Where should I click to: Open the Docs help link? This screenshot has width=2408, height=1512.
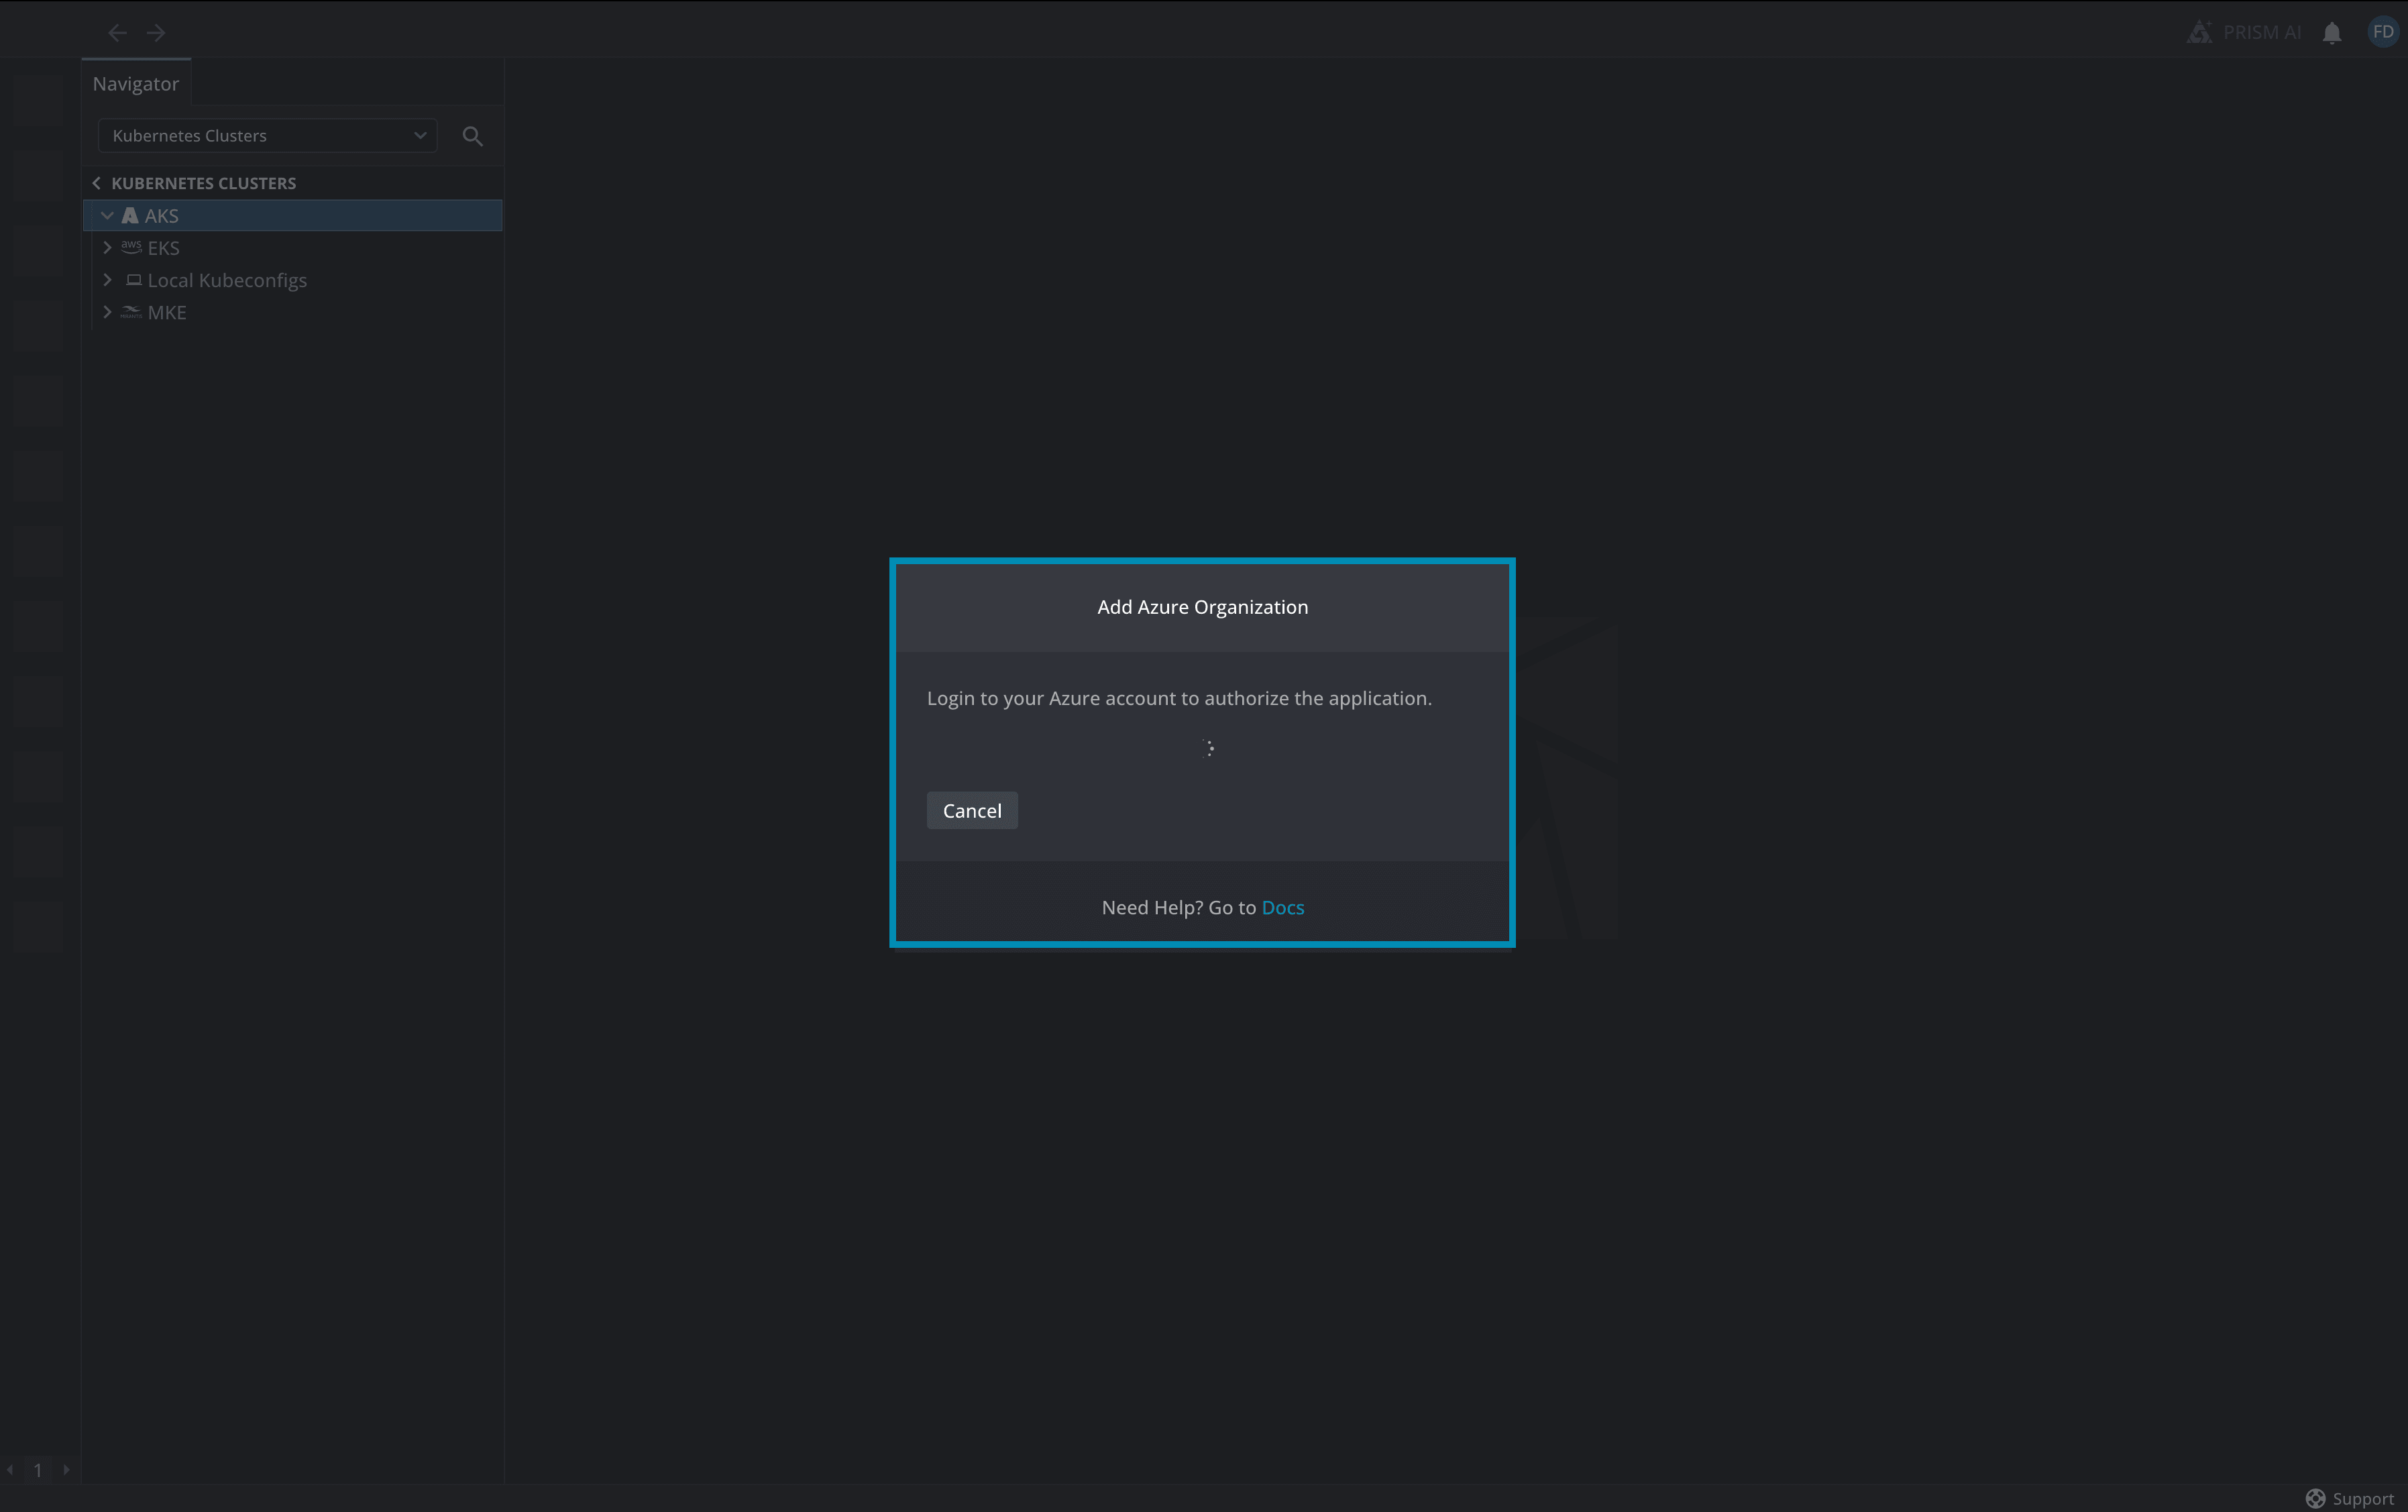[x=1283, y=907]
